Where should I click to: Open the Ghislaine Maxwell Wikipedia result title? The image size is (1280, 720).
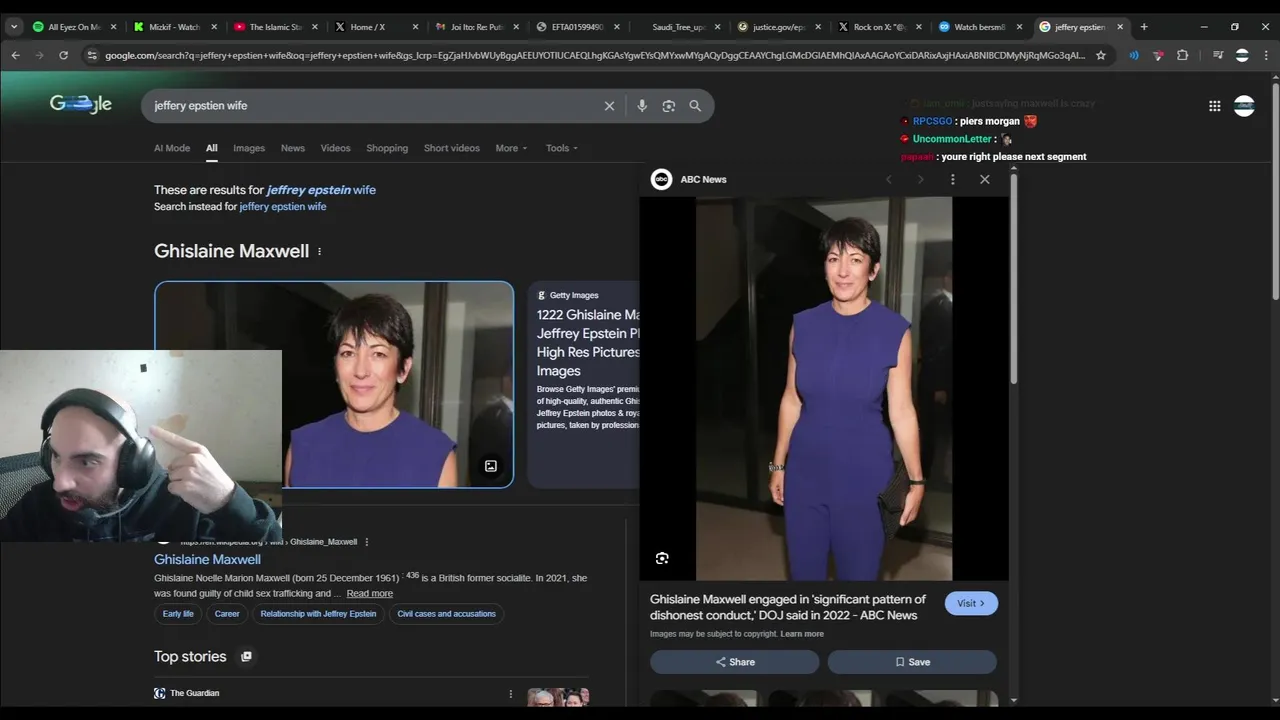(x=207, y=560)
